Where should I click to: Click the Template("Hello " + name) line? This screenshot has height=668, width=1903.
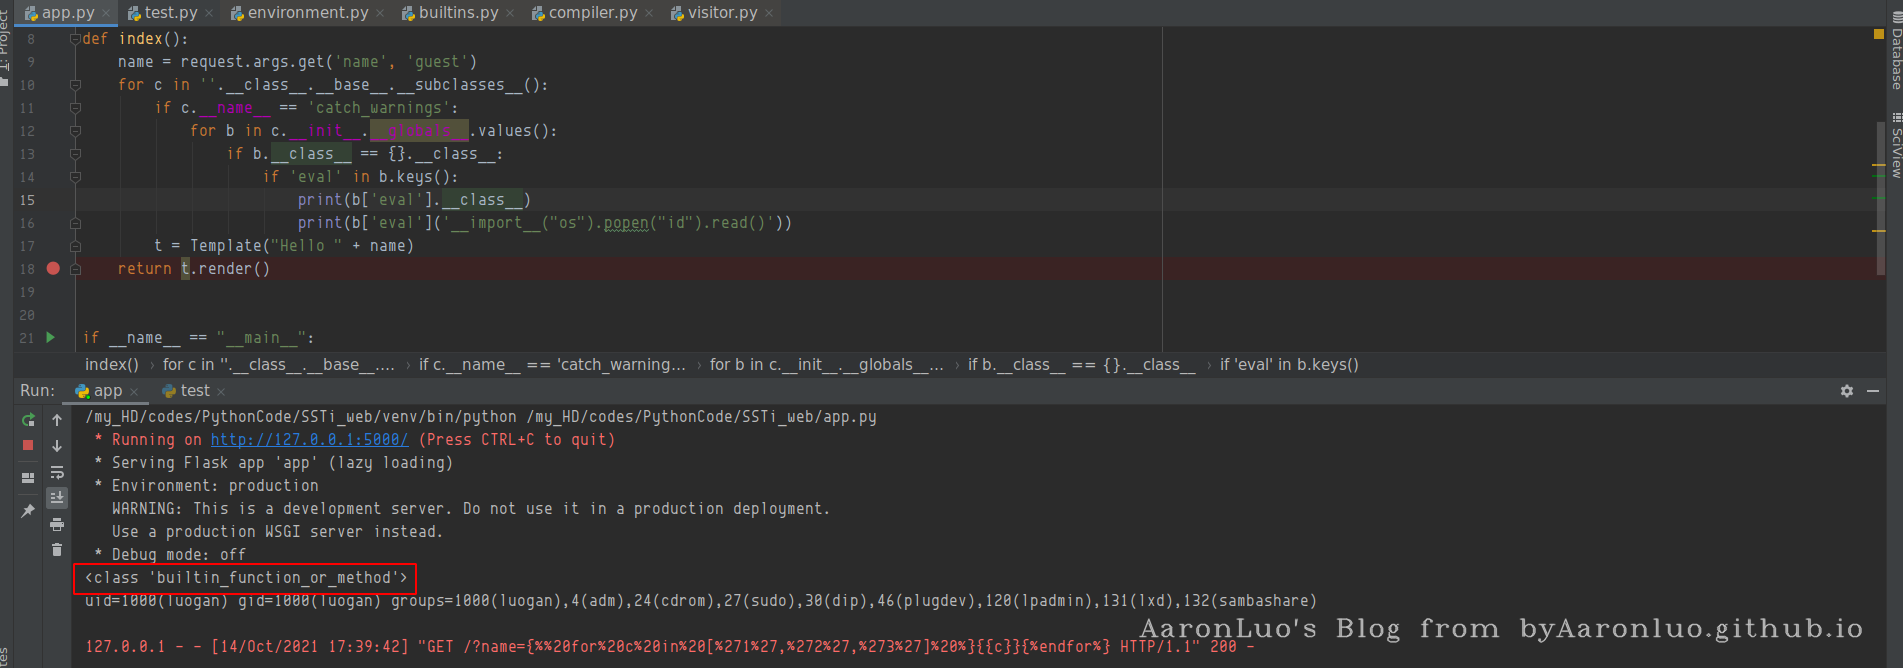click(283, 246)
